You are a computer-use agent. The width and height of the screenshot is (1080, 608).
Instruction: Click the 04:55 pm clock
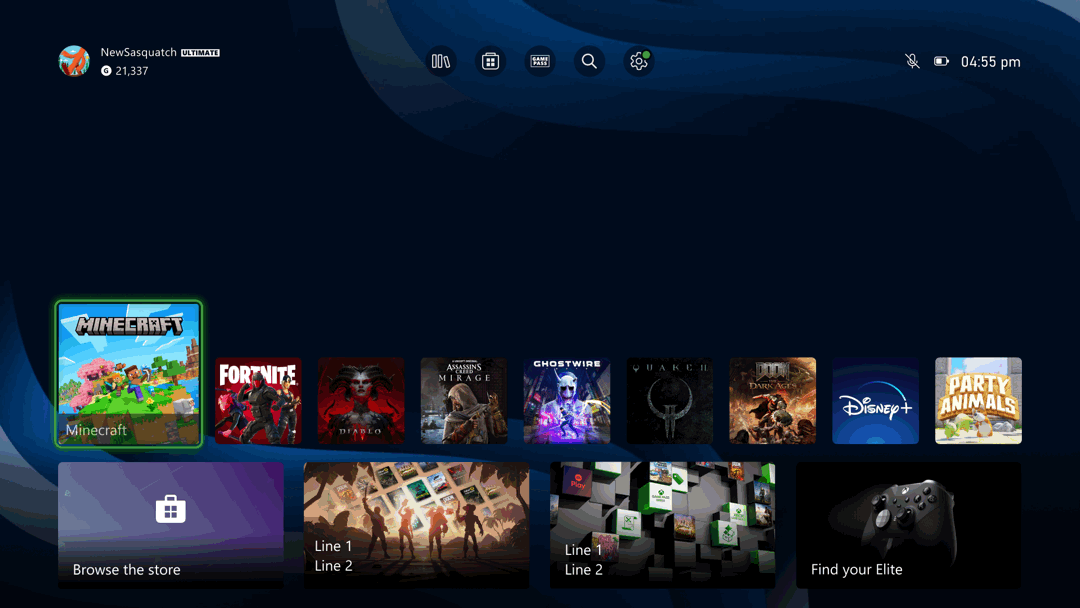point(990,62)
